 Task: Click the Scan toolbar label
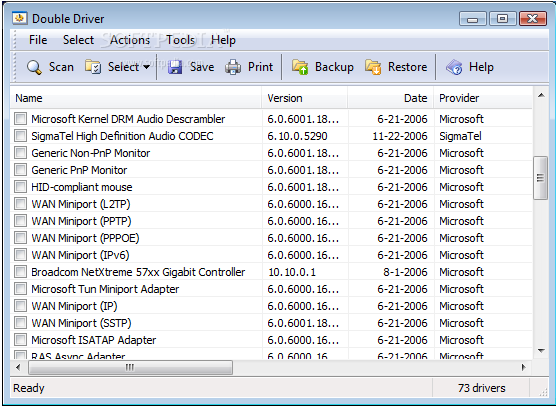61,67
